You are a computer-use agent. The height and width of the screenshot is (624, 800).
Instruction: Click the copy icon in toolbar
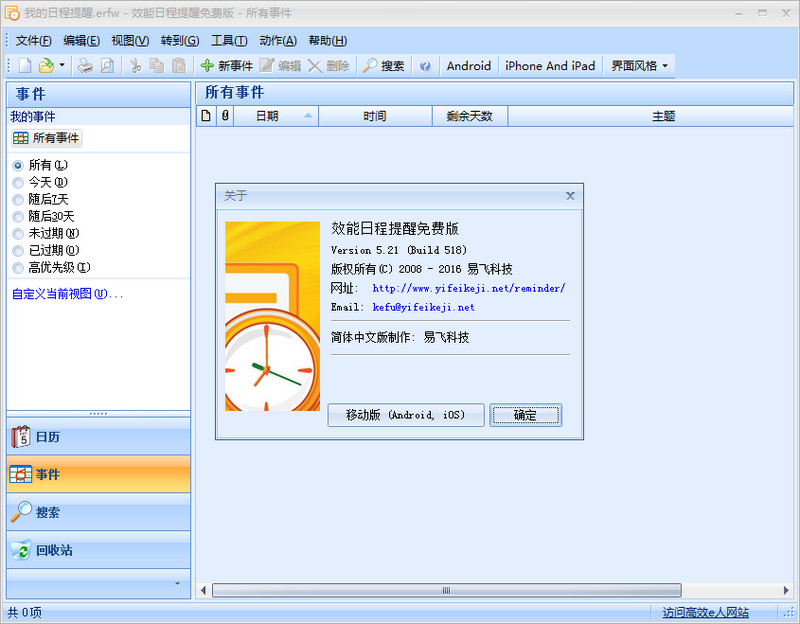157,66
